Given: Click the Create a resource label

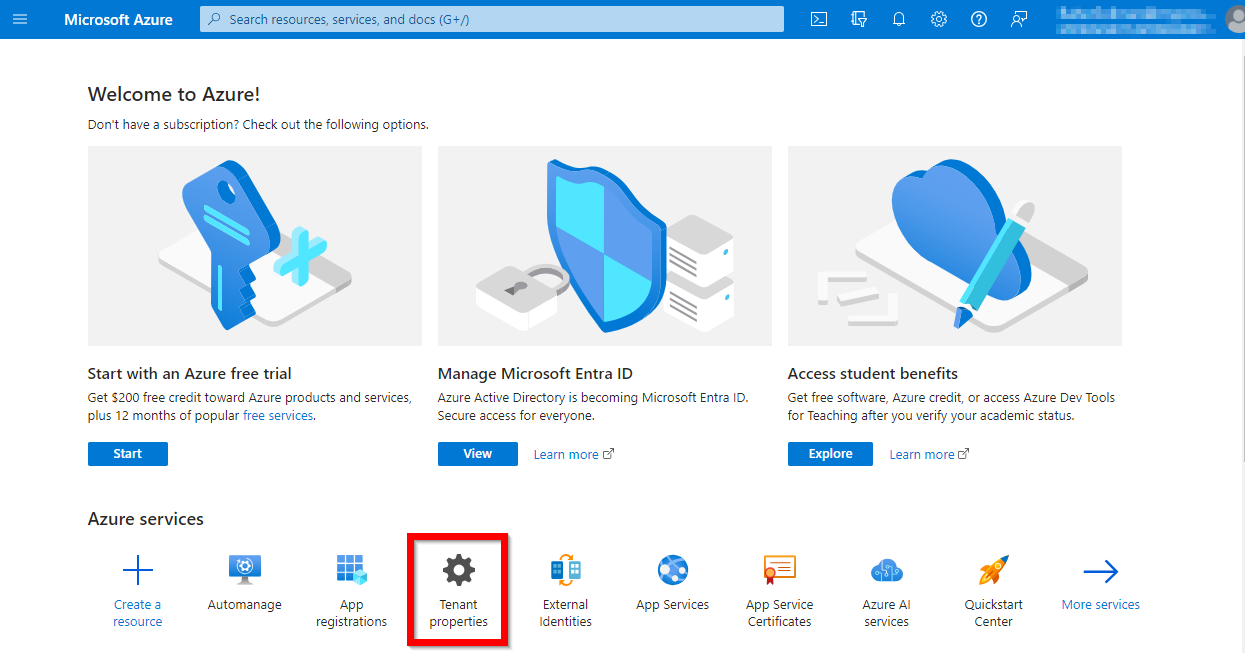Looking at the screenshot, I should [138, 613].
